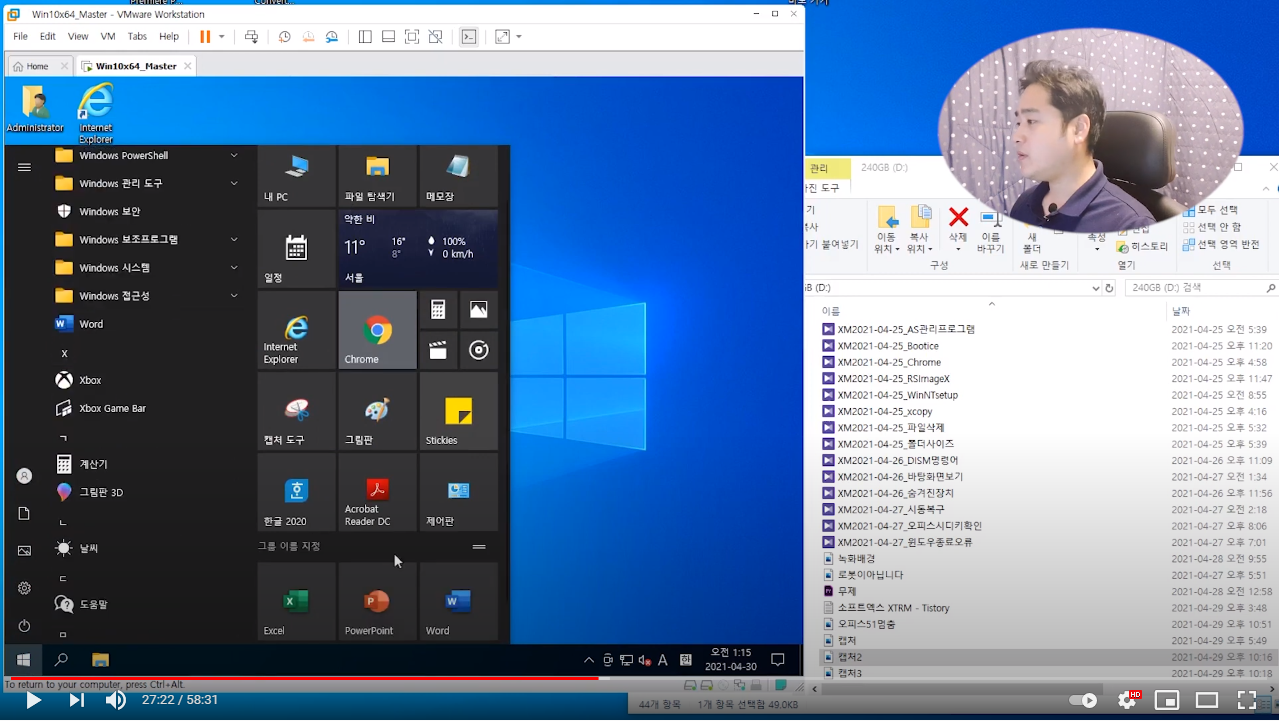Open the VMware Tabs menu
The height and width of the screenshot is (721, 1279).
(x=137, y=36)
